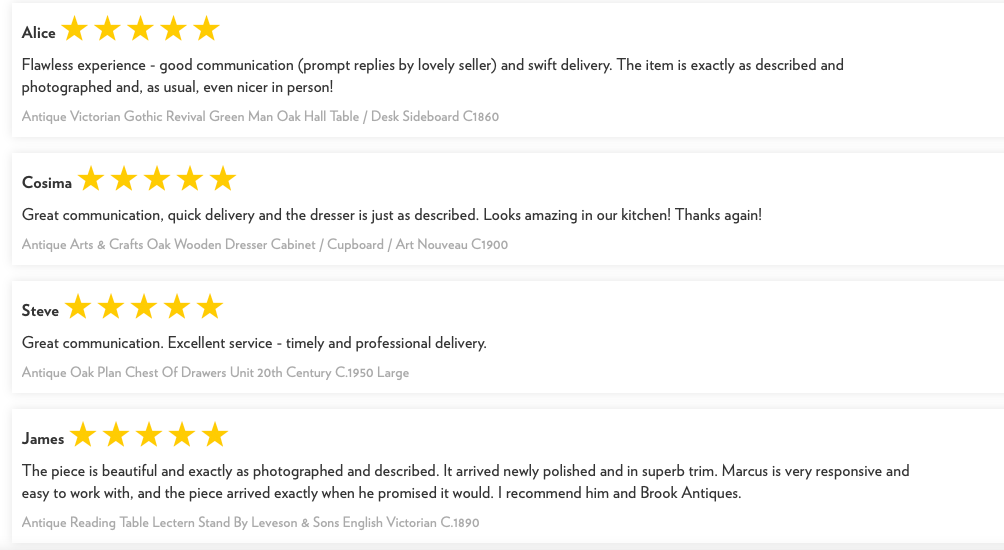Image resolution: width=1004 pixels, height=550 pixels.
Task: Click the first star in Cosima's rating
Action: [x=91, y=179]
